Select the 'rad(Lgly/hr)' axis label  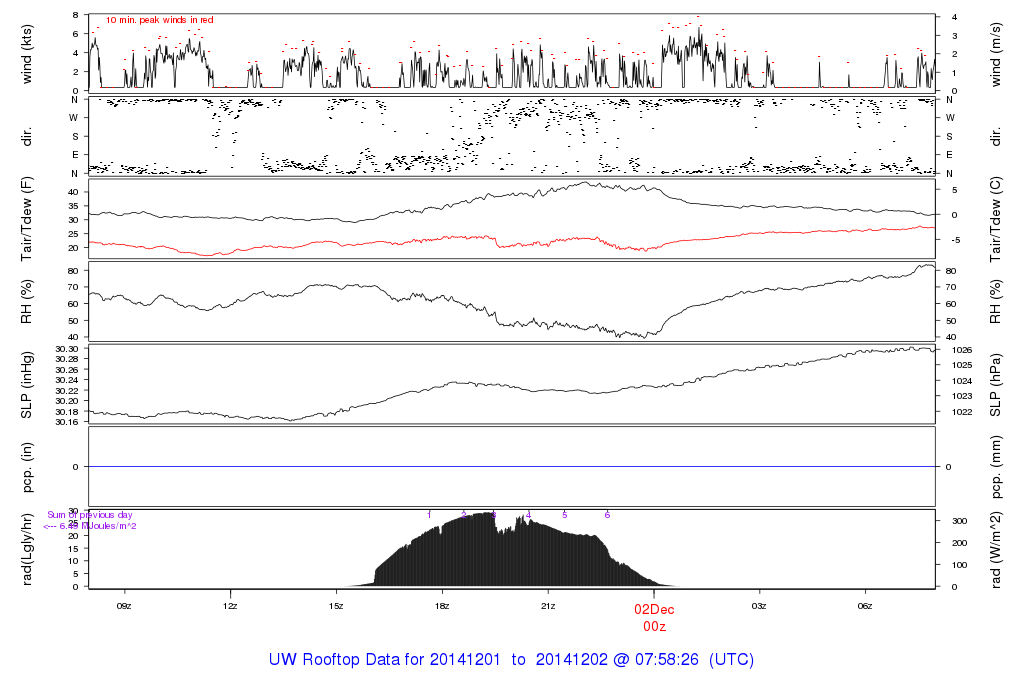click(27, 550)
